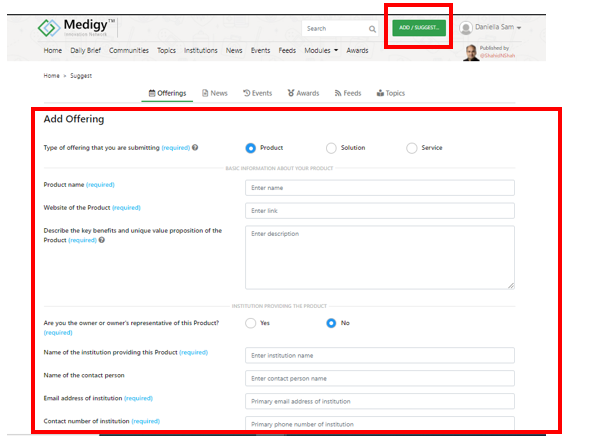The image size is (591, 448).
Task: Go to Home breadcrumb link
Action: point(51,76)
